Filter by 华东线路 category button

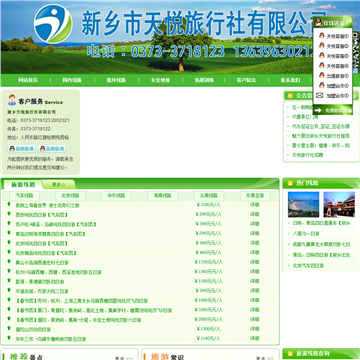116,196
